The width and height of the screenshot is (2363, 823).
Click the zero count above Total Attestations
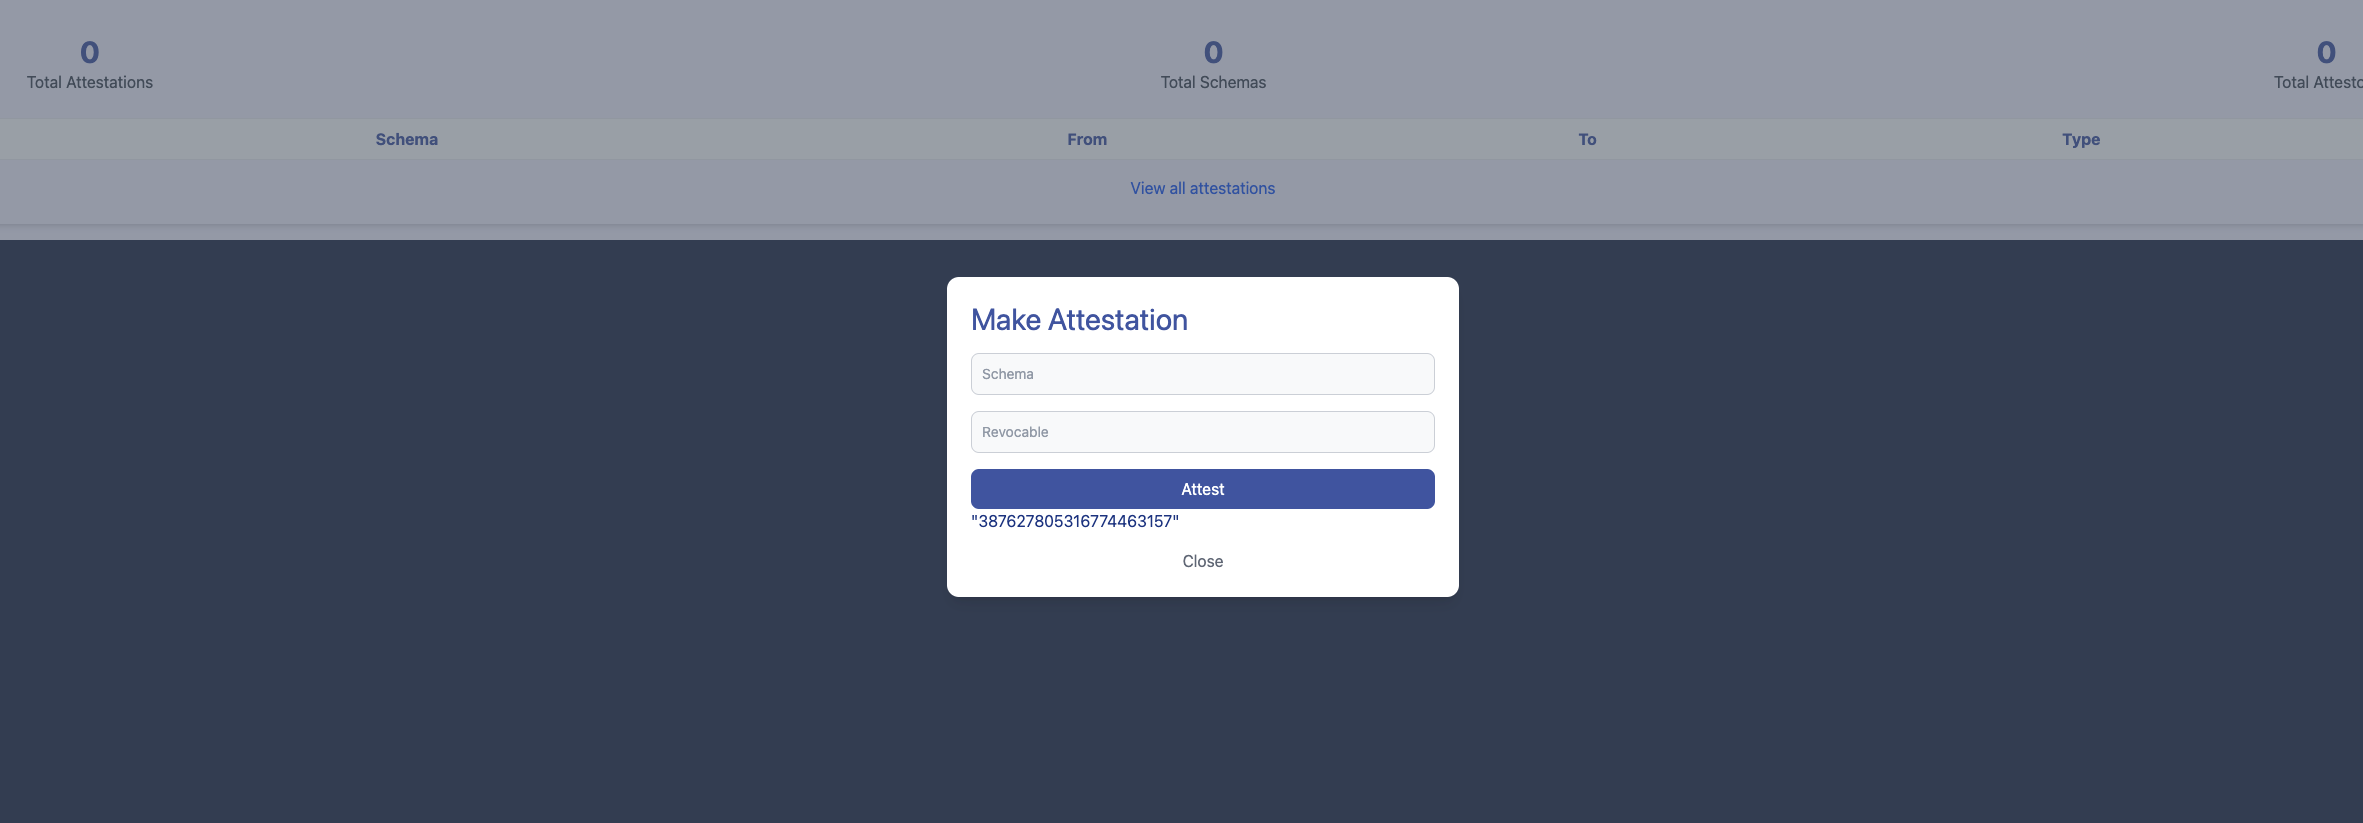[x=90, y=52]
